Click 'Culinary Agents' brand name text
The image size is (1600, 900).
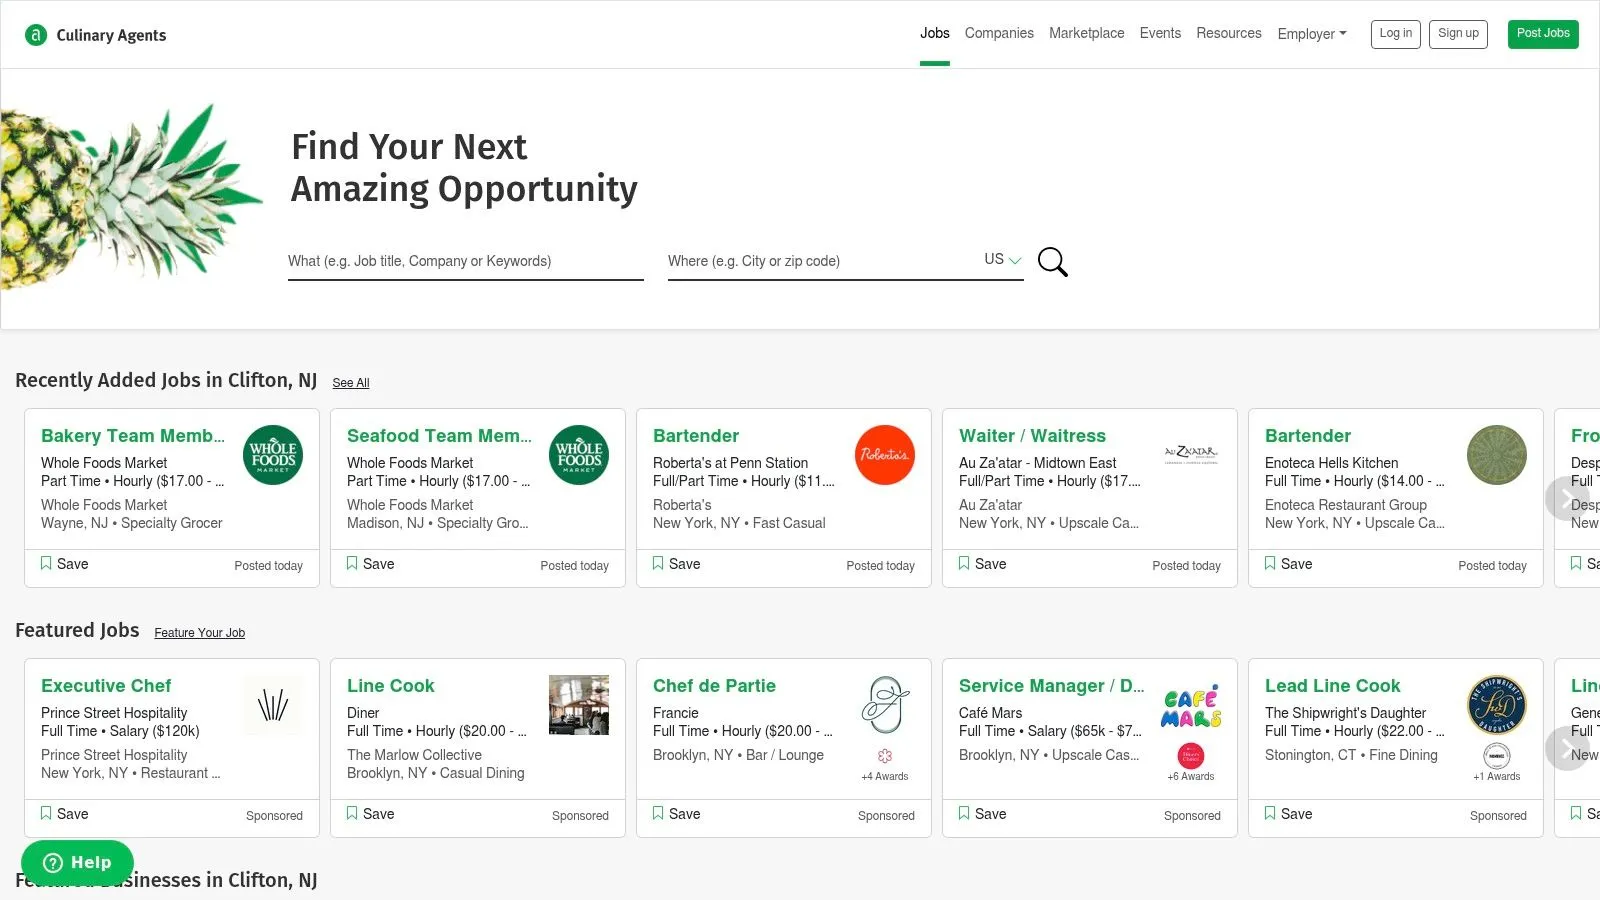111,35
